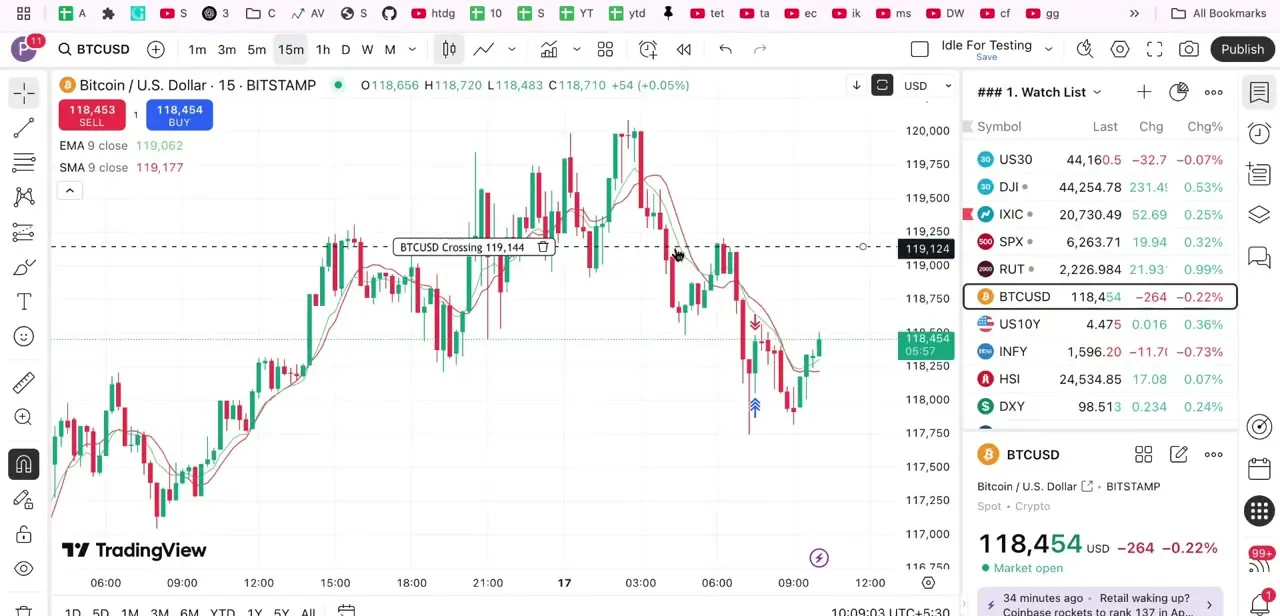Select the line chart style icon
This screenshot has height=616, width=1280.
484,49
